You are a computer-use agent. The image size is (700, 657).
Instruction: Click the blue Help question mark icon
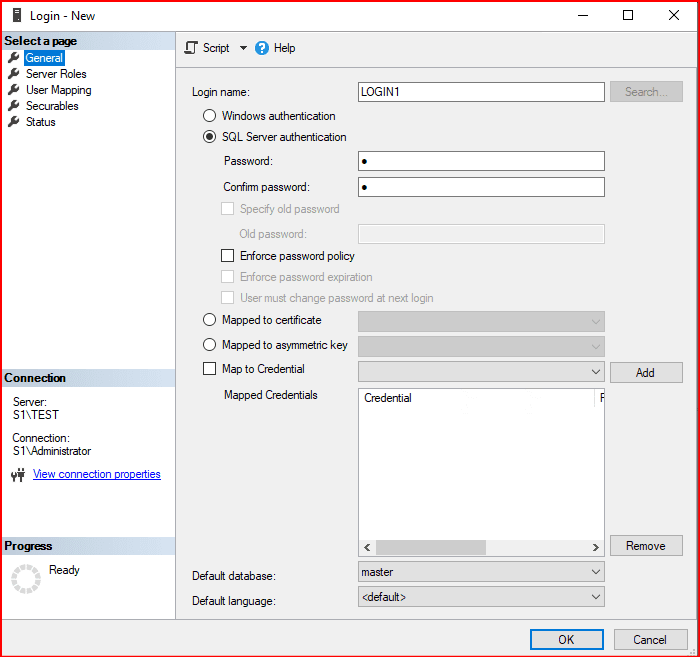[262, 48]
